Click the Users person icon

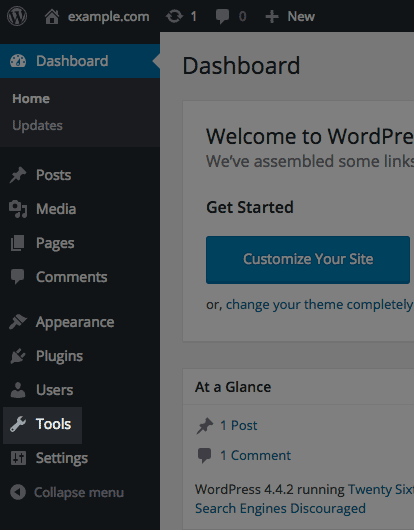click(18, 390)
